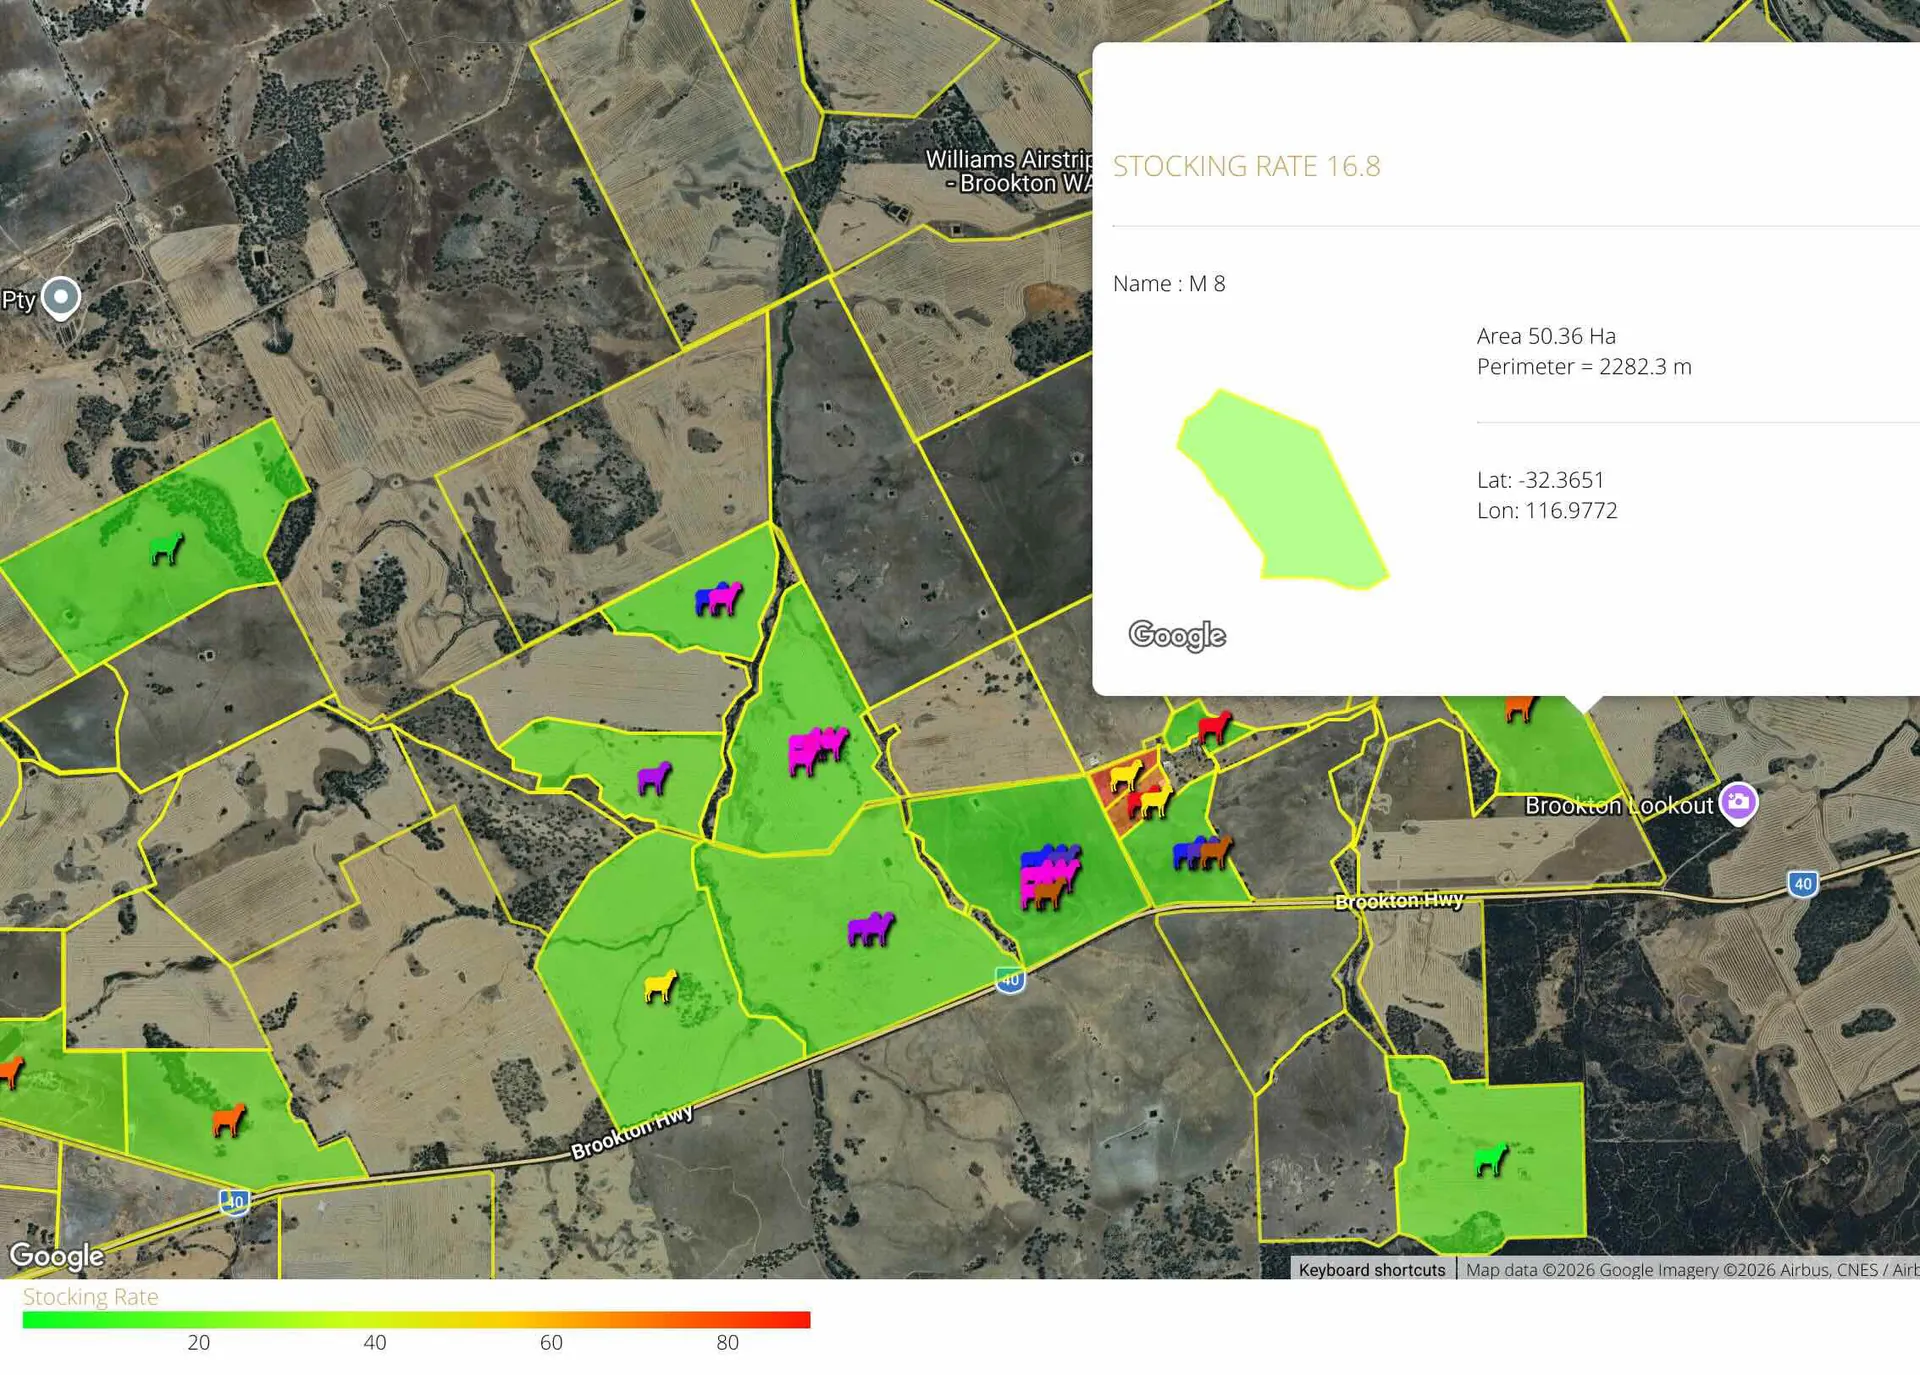
Task: Click the legend value 60
Action: (551, 1343)
